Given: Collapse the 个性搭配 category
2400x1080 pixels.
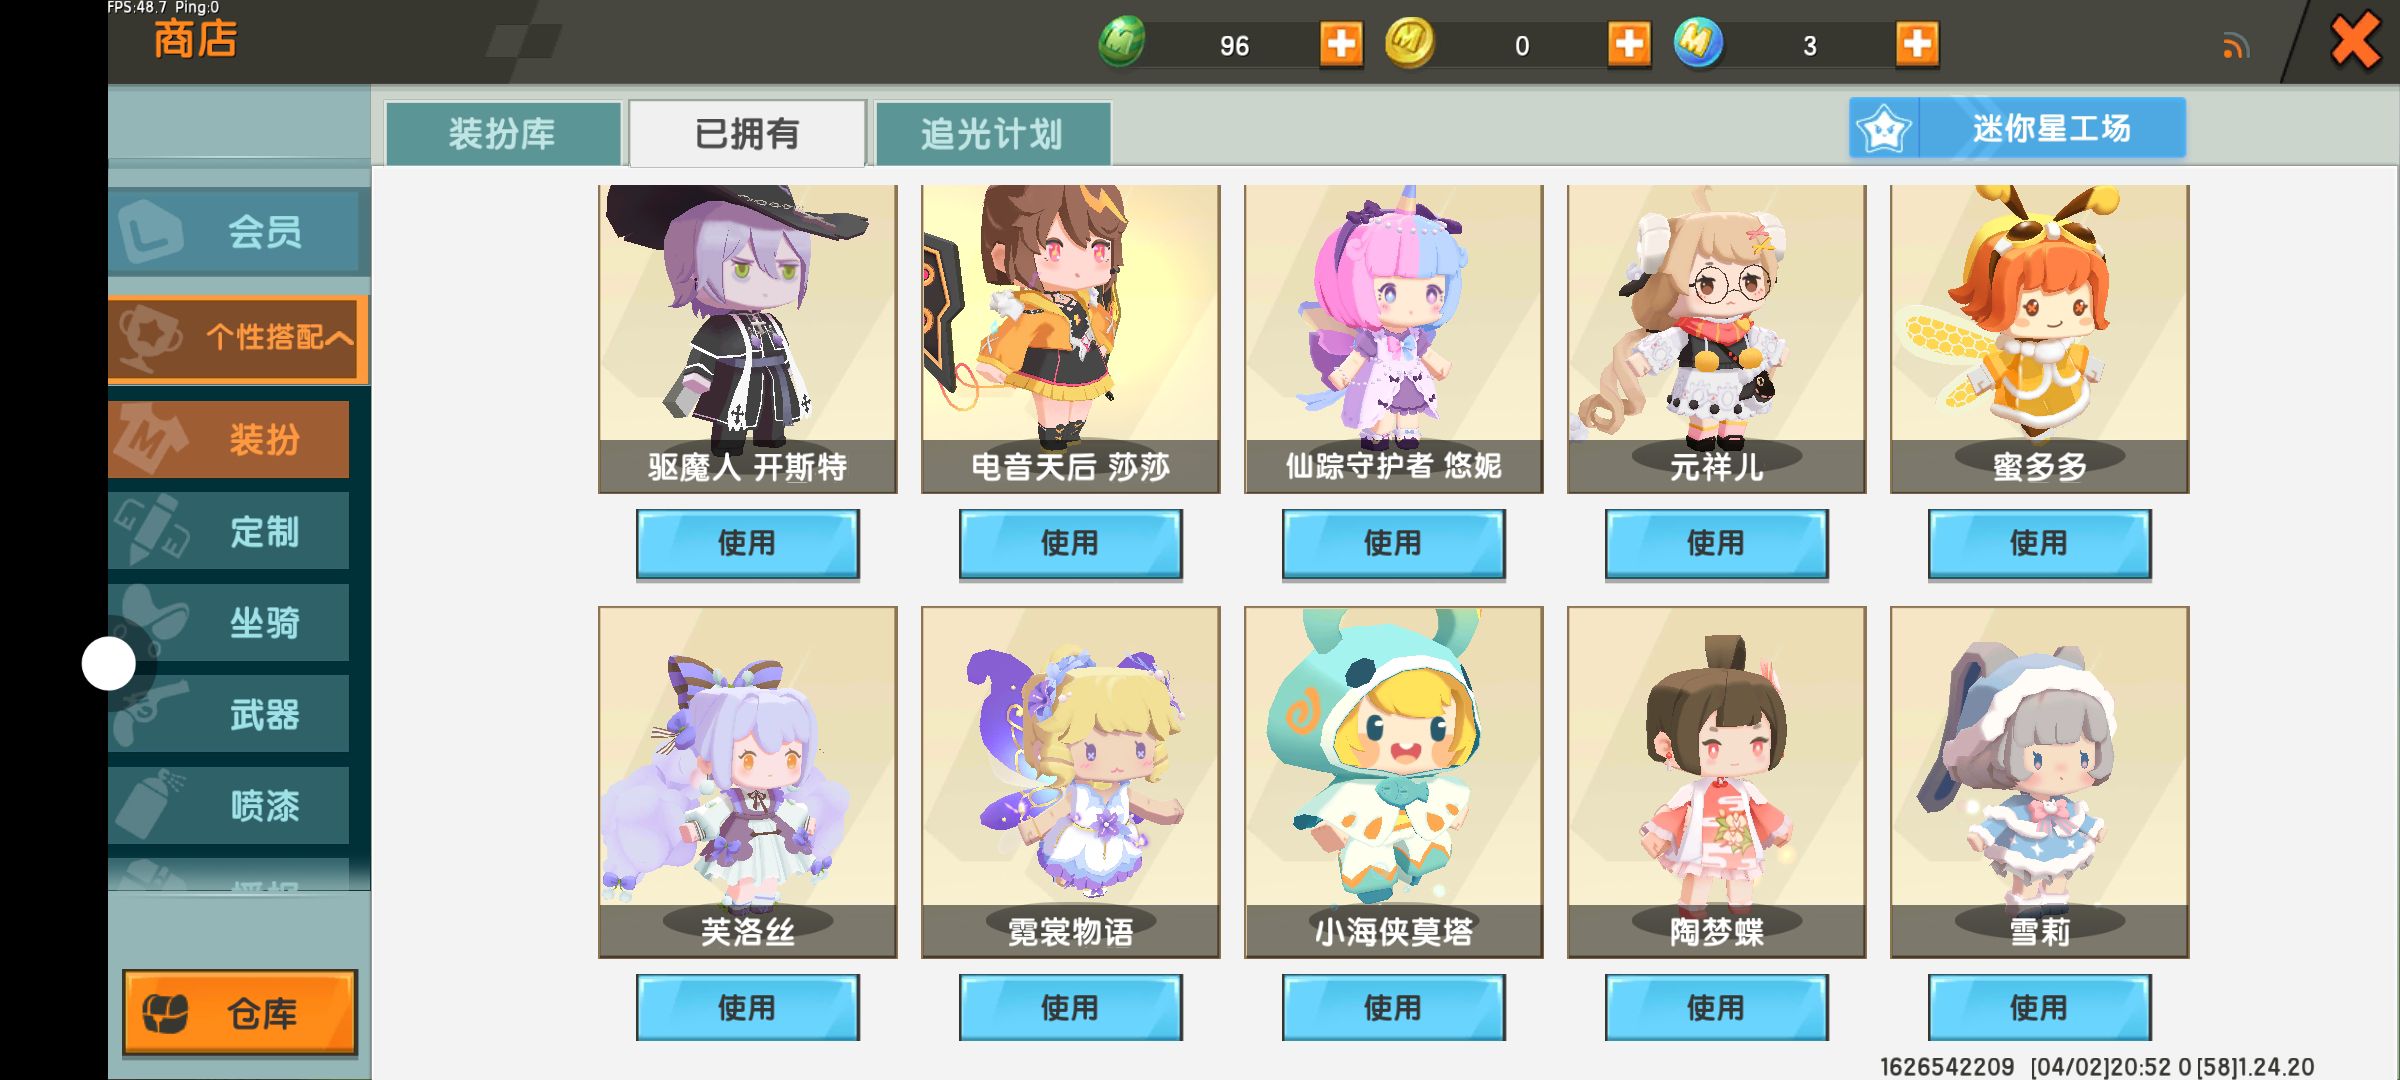Looking at the screenshot, I should pyautogui.click(x=238, y=338).
